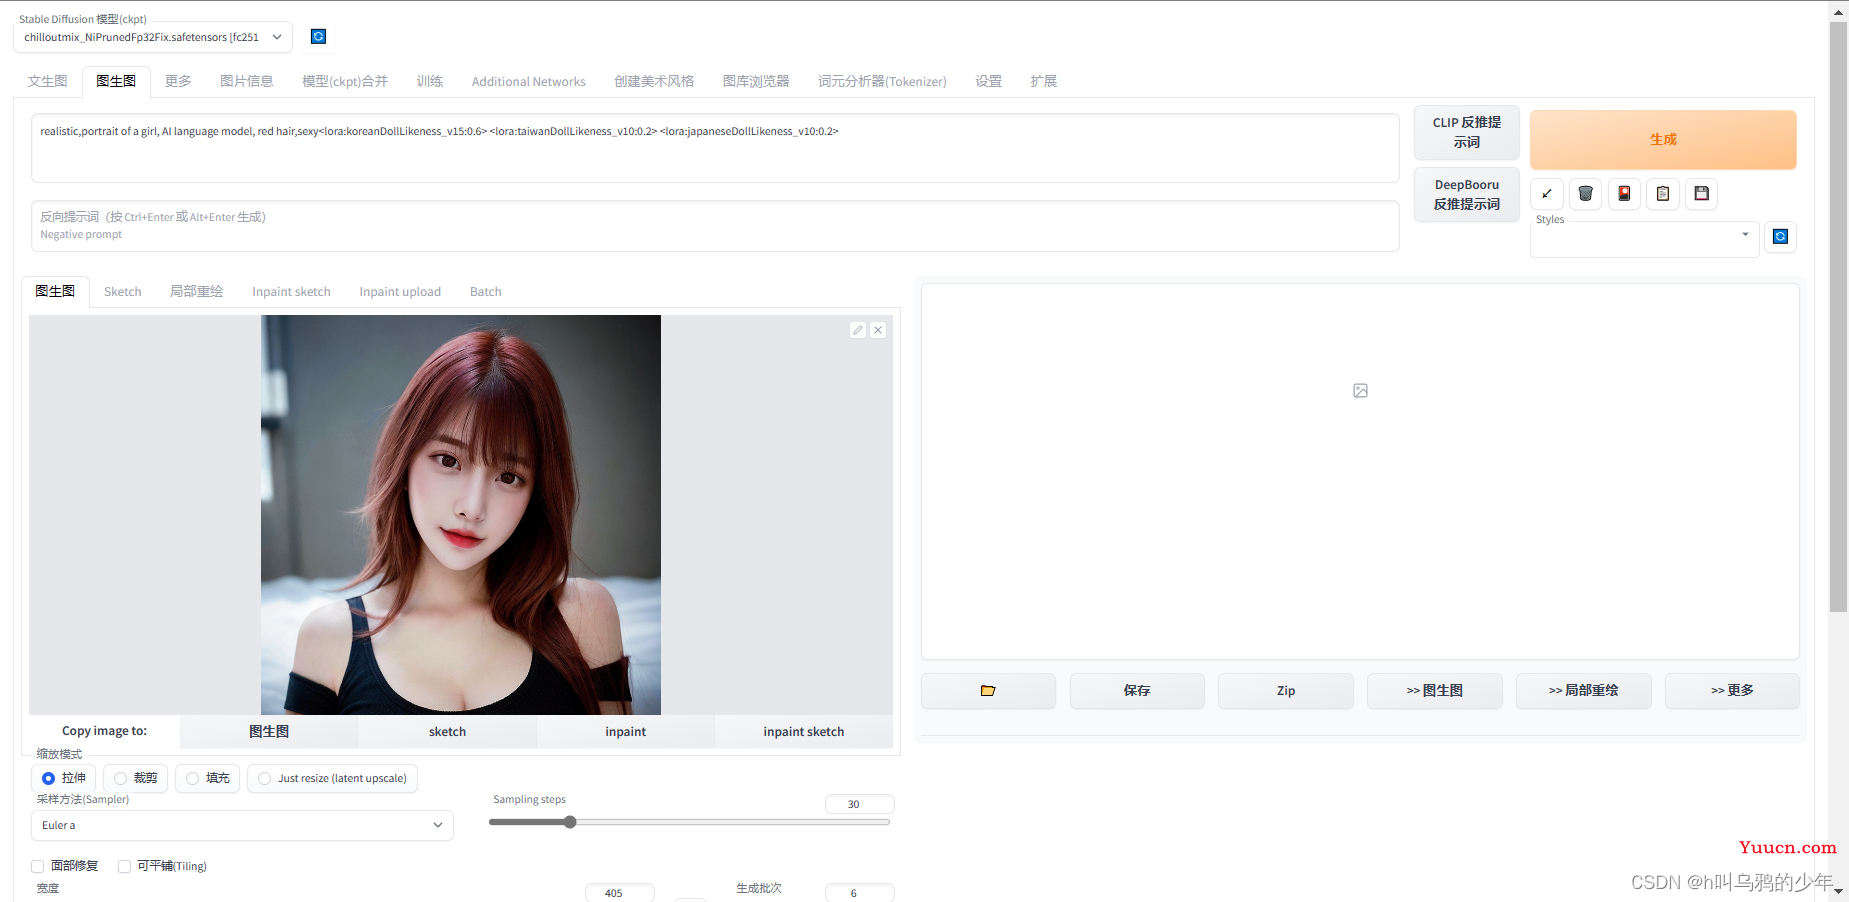
Task: Open the 更多 tab in top bar
Action: tap(178, 81)
